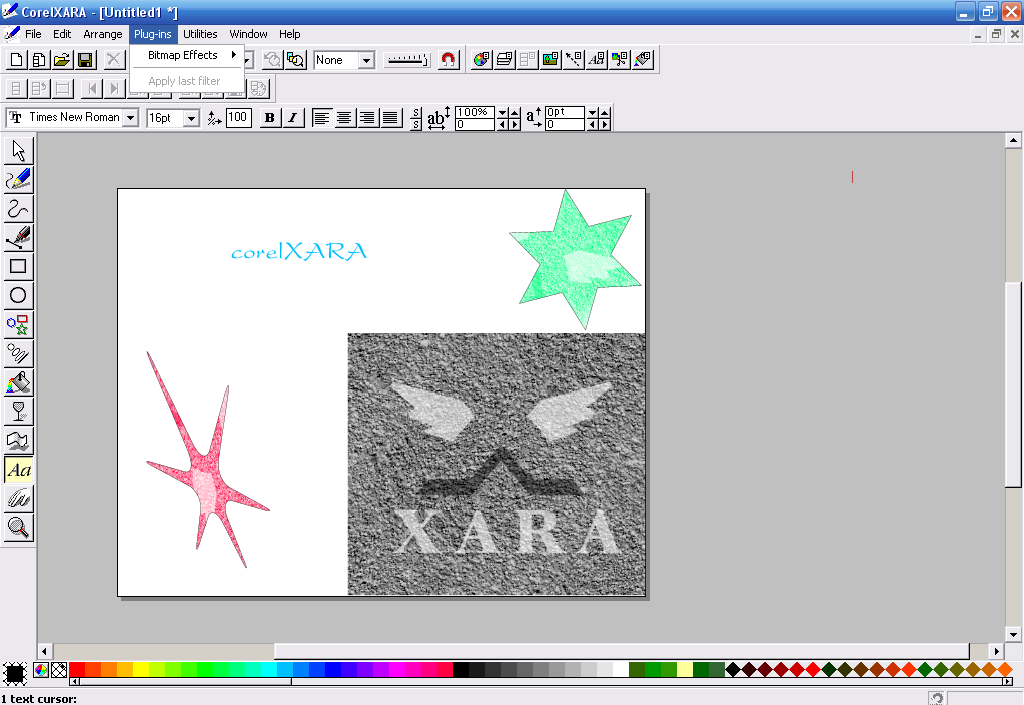Image resolution: width=1024 pixels, height=705 pixels.
Task: Click the ruler slider control
Action: pyautogui.click(x=407, y=61)
